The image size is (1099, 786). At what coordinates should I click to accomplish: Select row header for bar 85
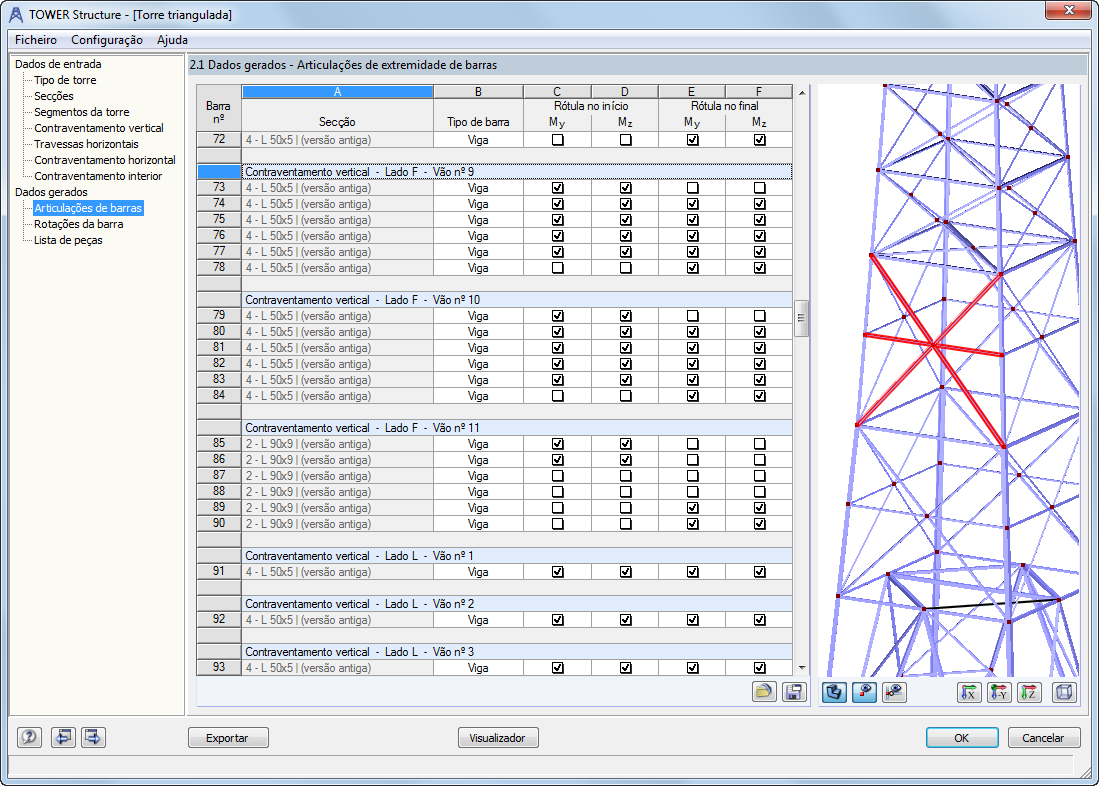click(x=219, y=444)
